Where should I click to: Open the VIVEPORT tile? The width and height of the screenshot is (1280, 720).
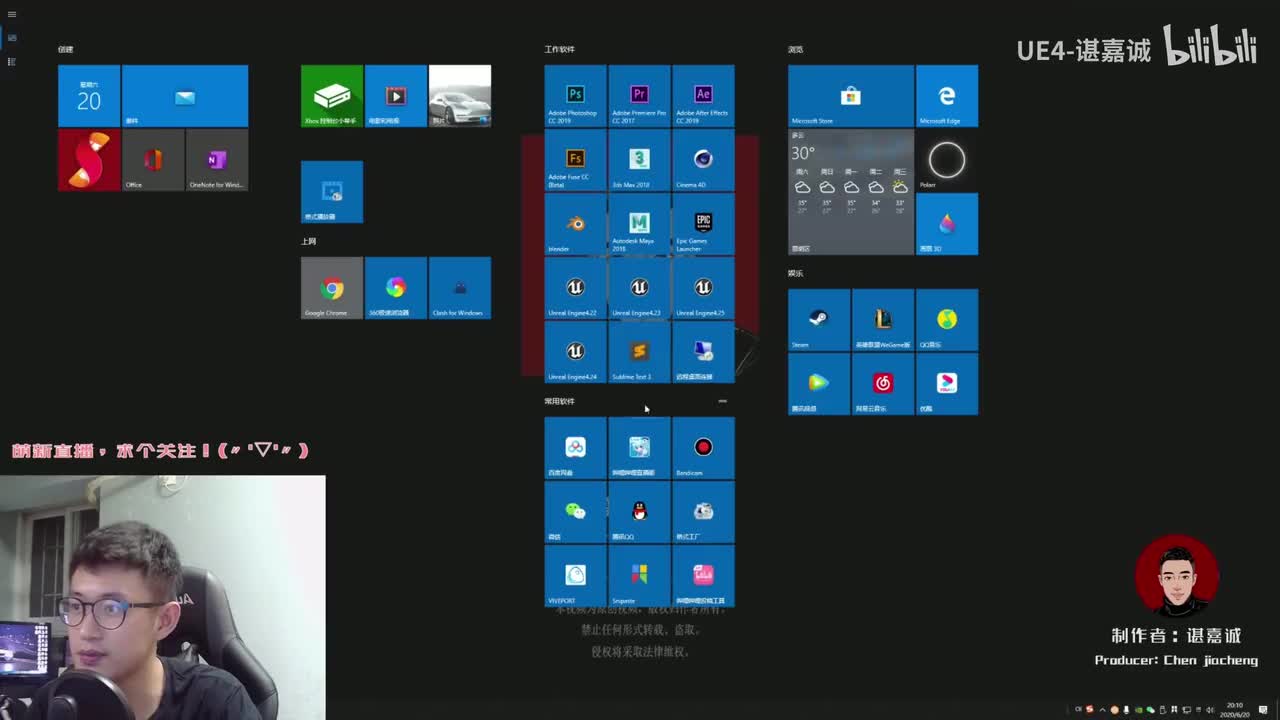(575, 576)
